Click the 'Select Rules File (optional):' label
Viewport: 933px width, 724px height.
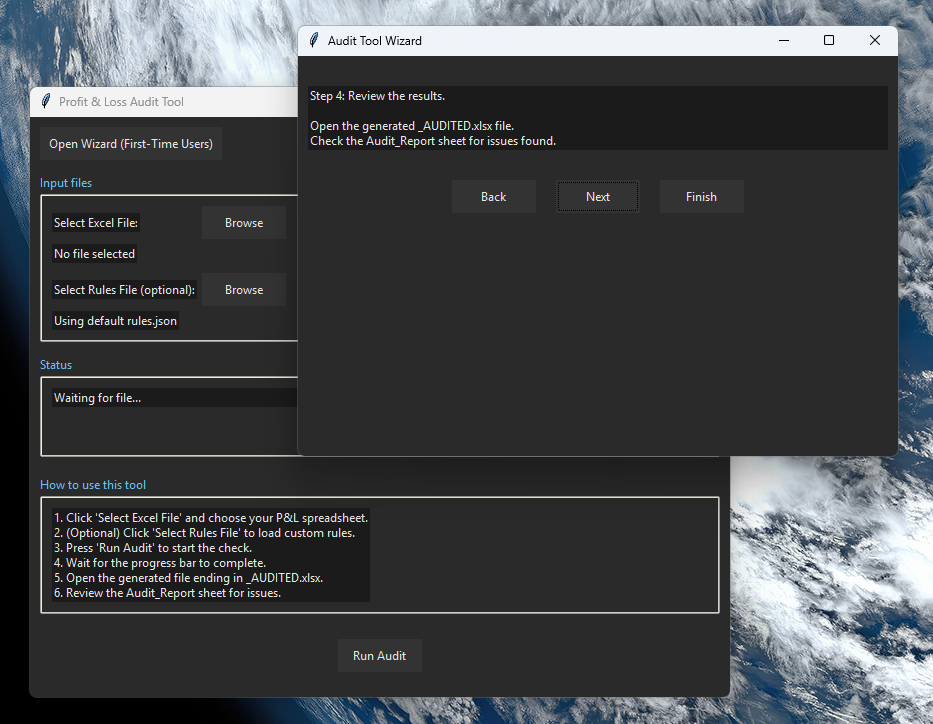click(x=124, y=290)
